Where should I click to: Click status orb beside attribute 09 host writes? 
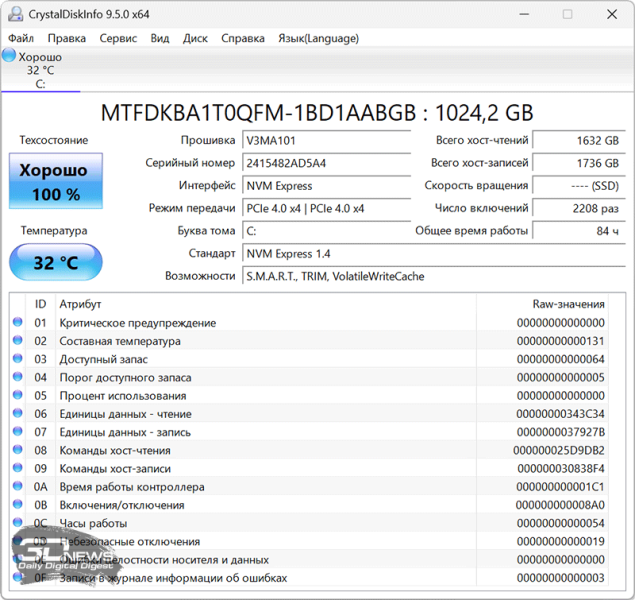pos(17,468)
